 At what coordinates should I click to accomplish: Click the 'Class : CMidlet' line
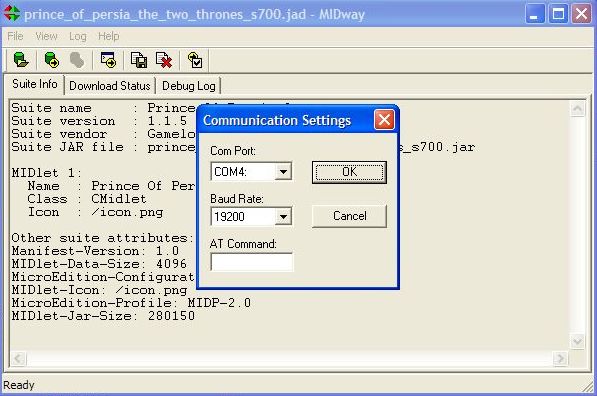[x=87, y=199]
